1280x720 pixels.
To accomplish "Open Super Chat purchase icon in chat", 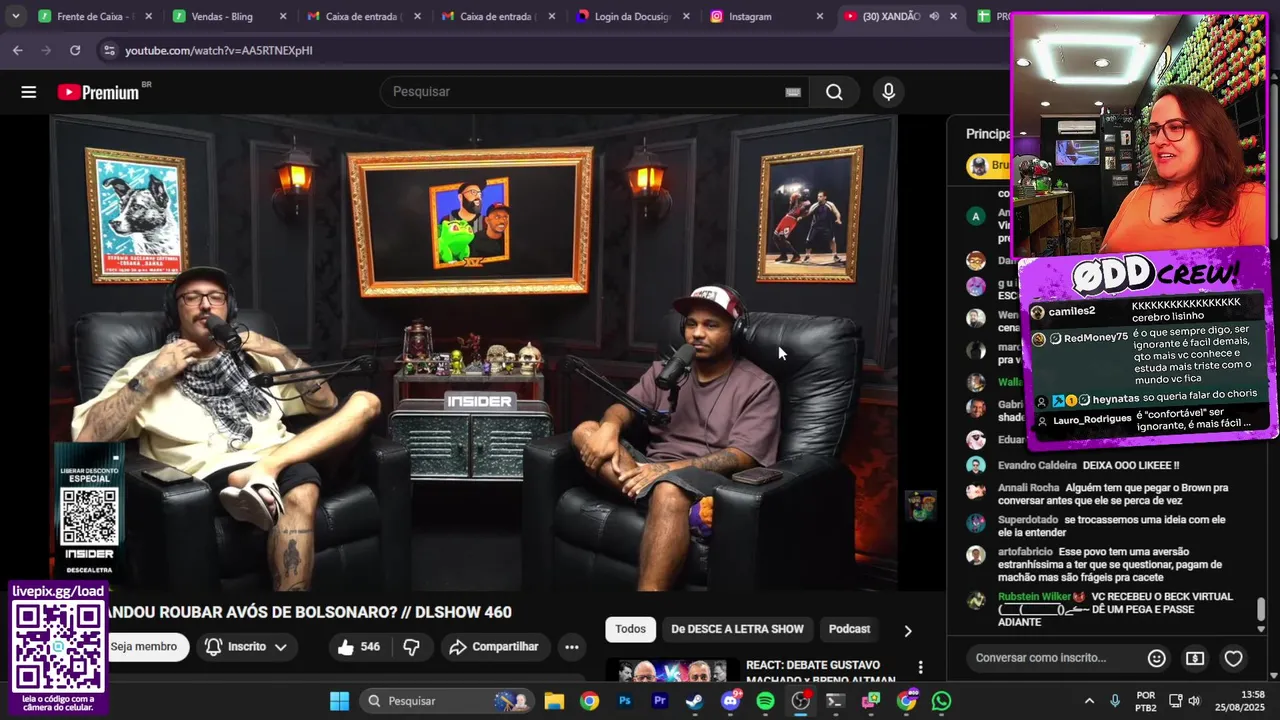I will pyautogui.click(x=1195, y=658).
